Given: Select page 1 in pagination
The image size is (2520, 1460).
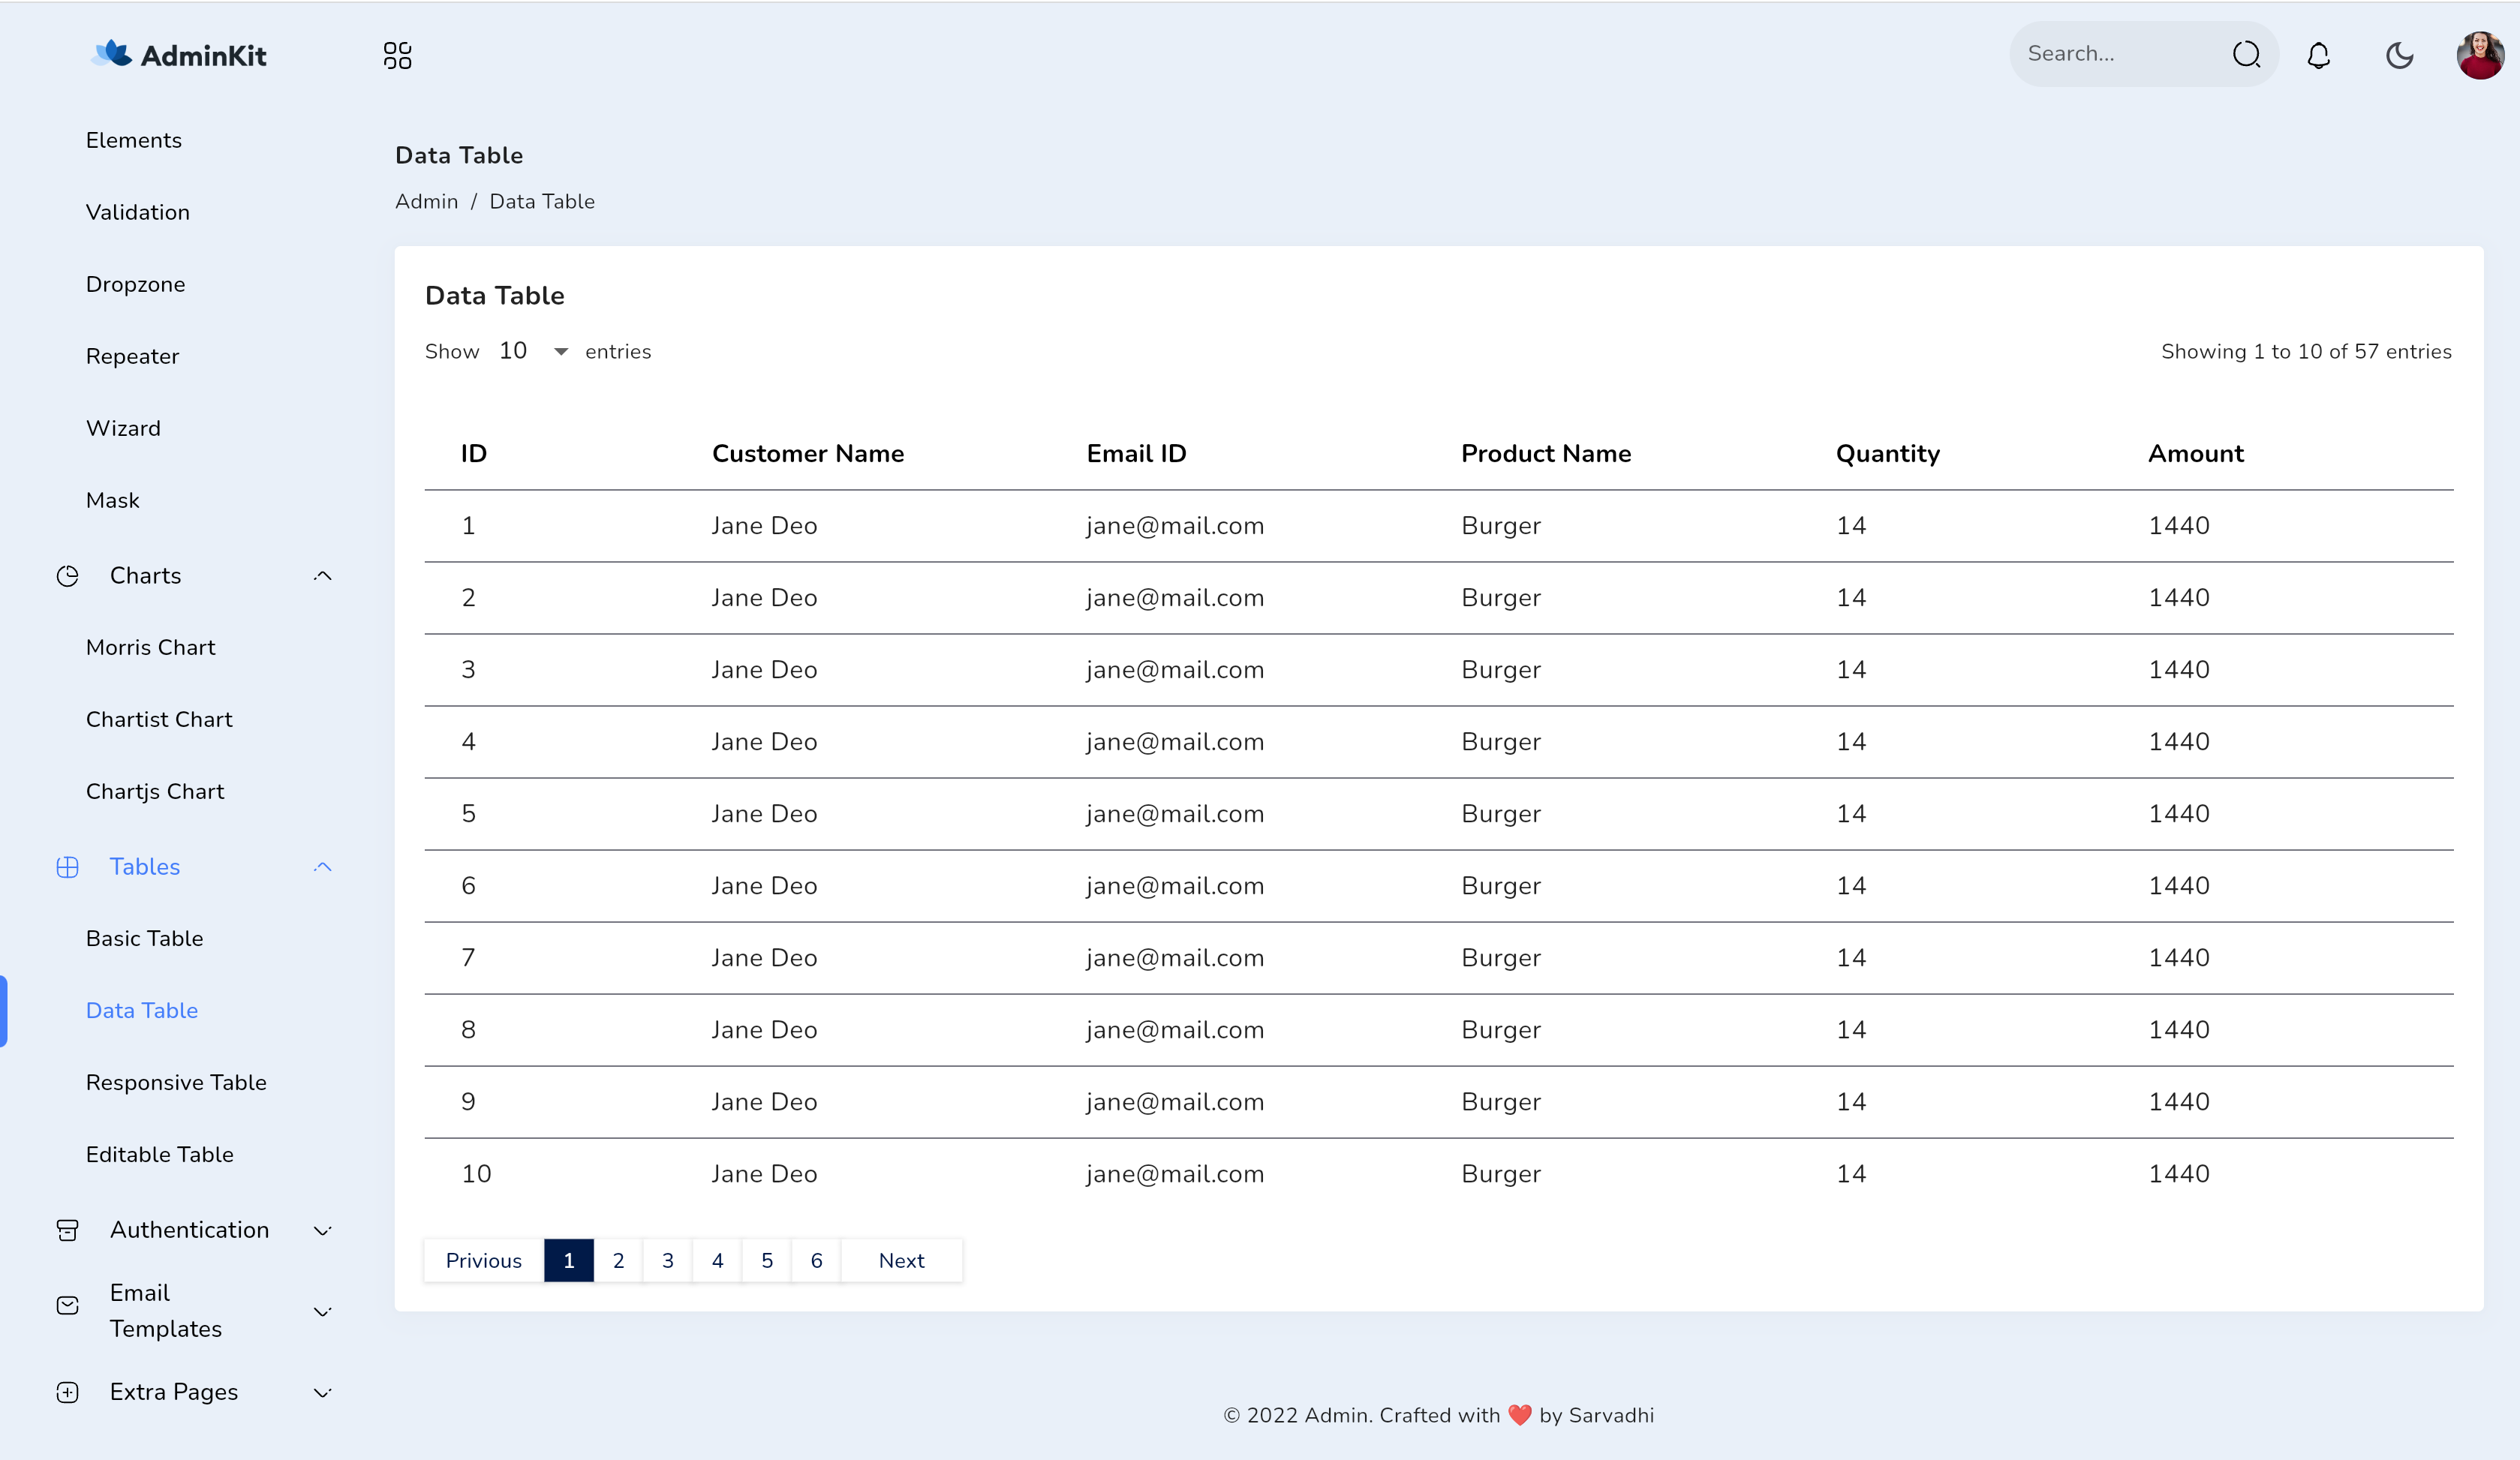Looking at the screenshot, I should [568, 1260].
